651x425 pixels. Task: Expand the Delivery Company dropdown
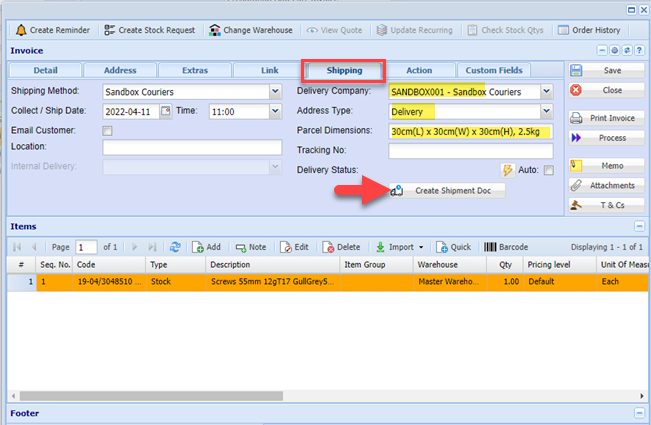pyautogui.click(x=546, y=91)
